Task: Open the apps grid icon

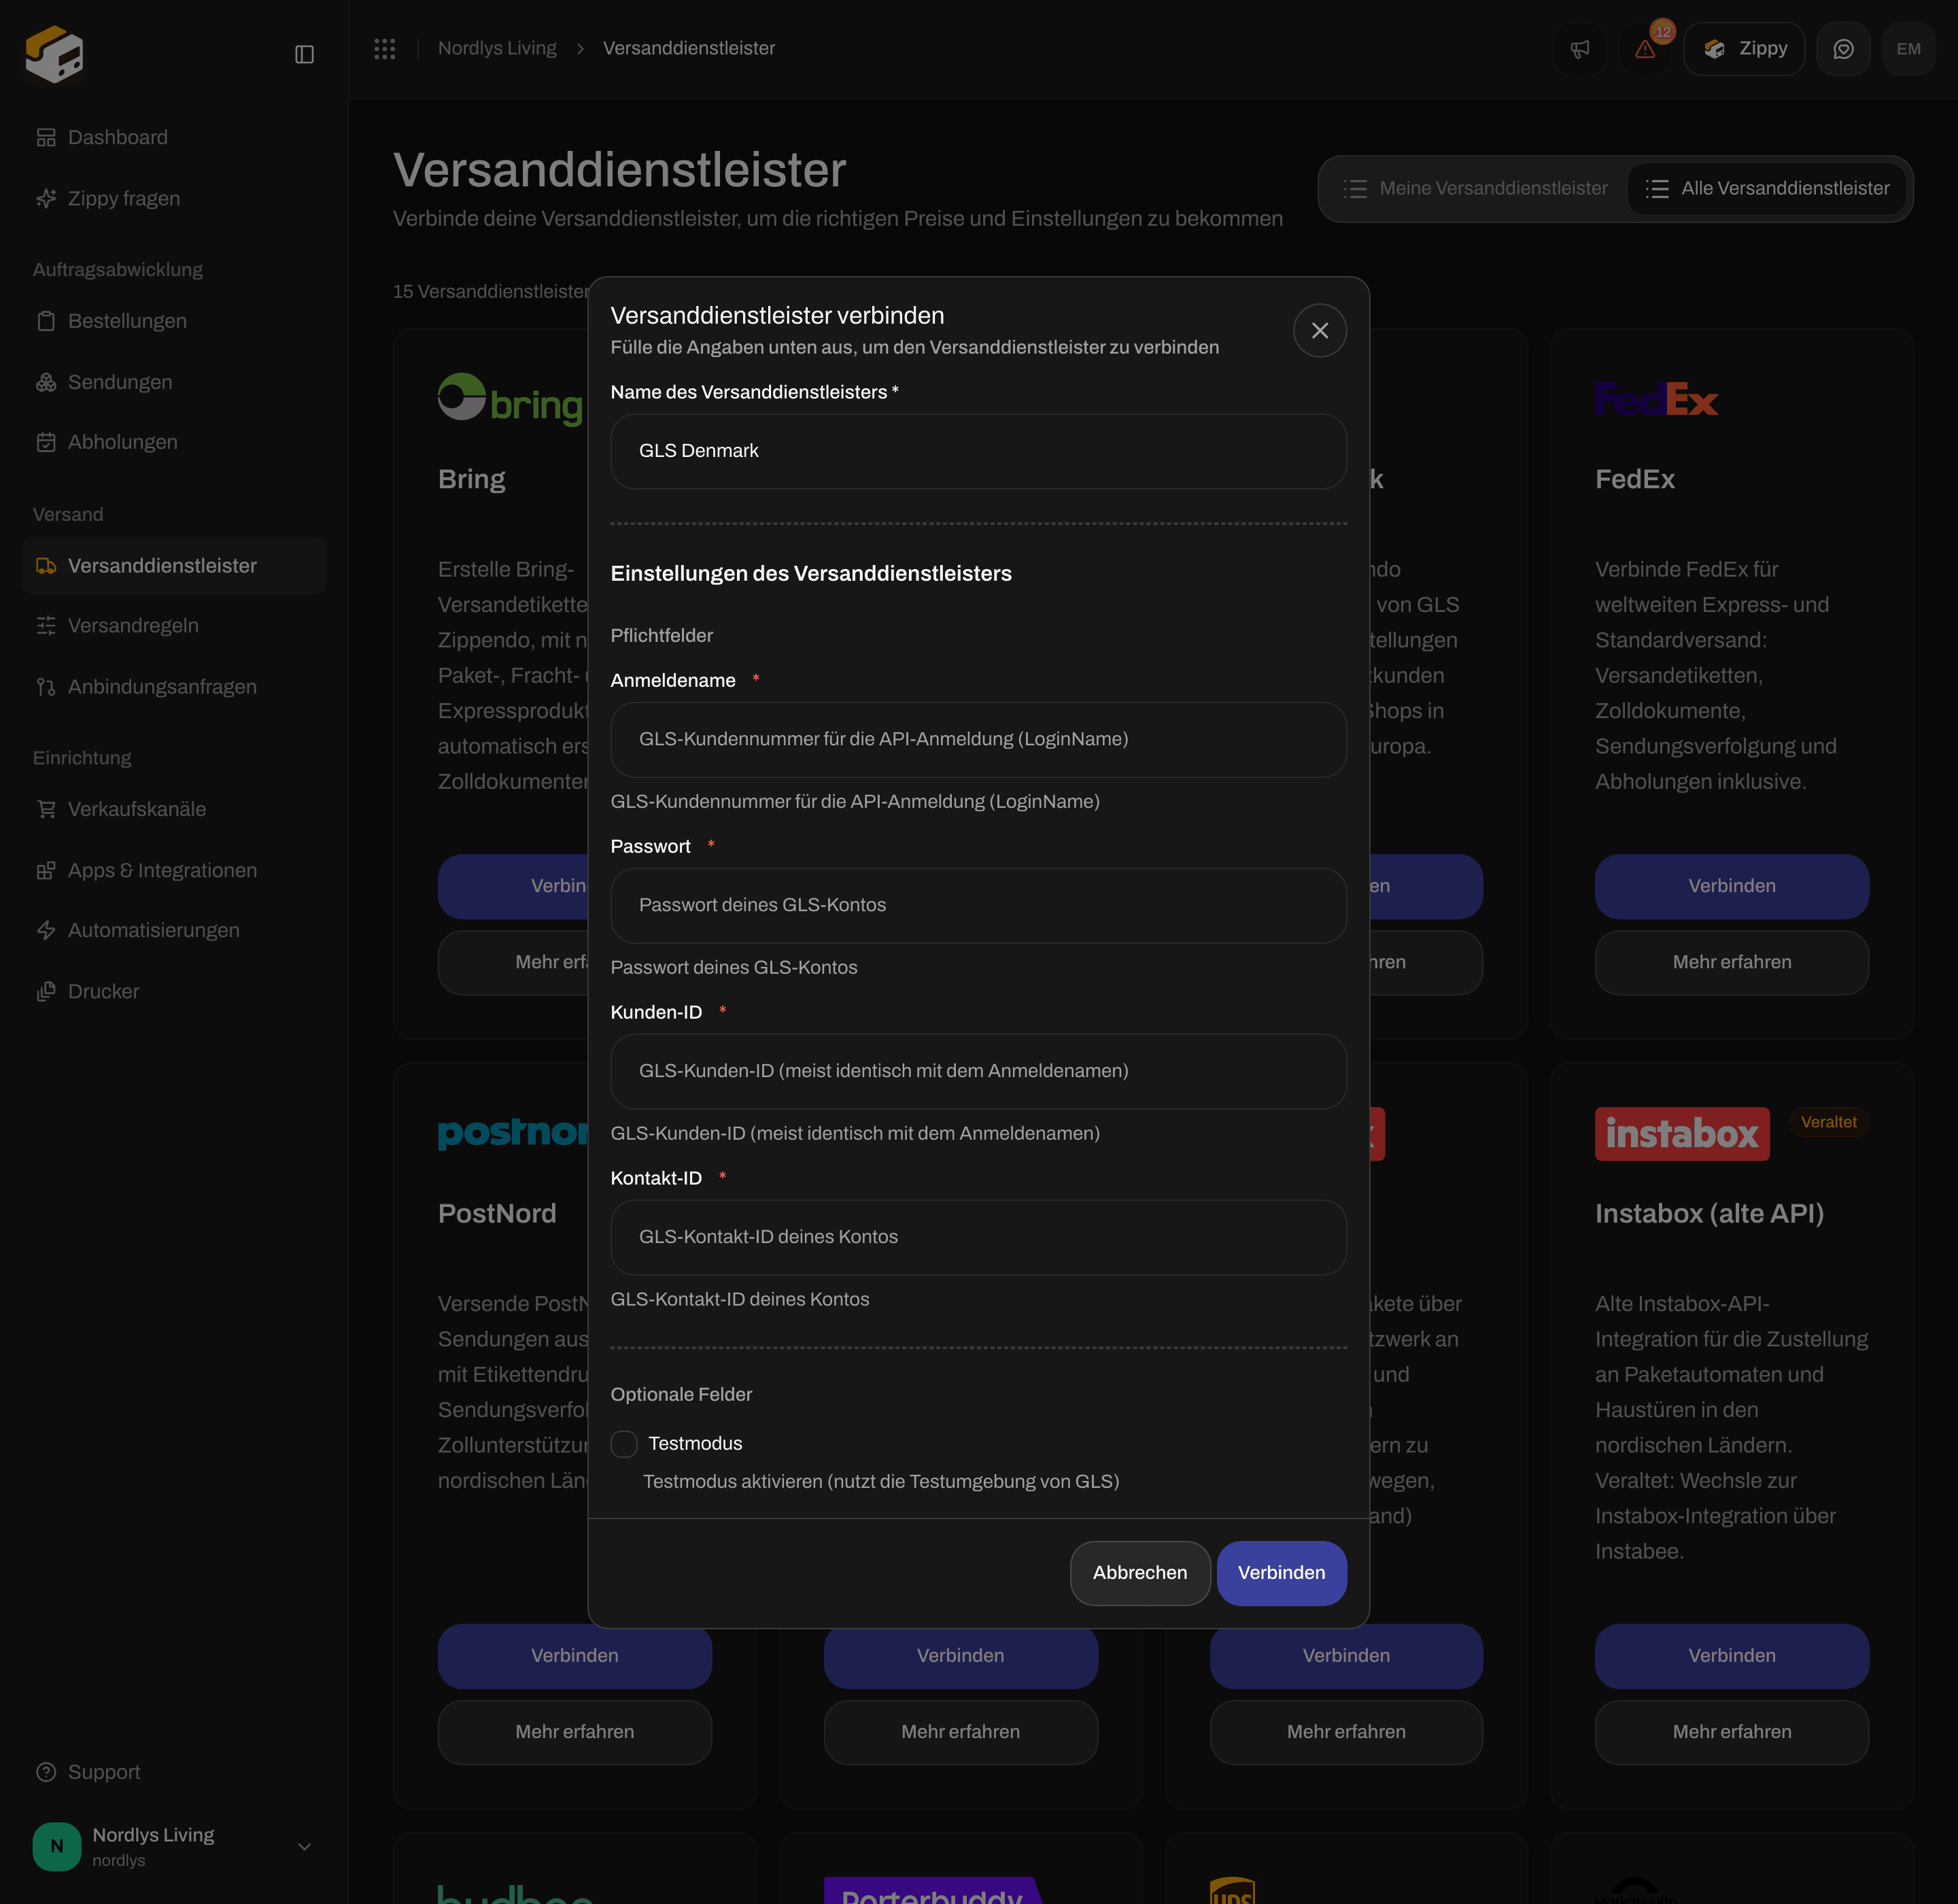Action: pyautogui.click(x=385, y=48)
